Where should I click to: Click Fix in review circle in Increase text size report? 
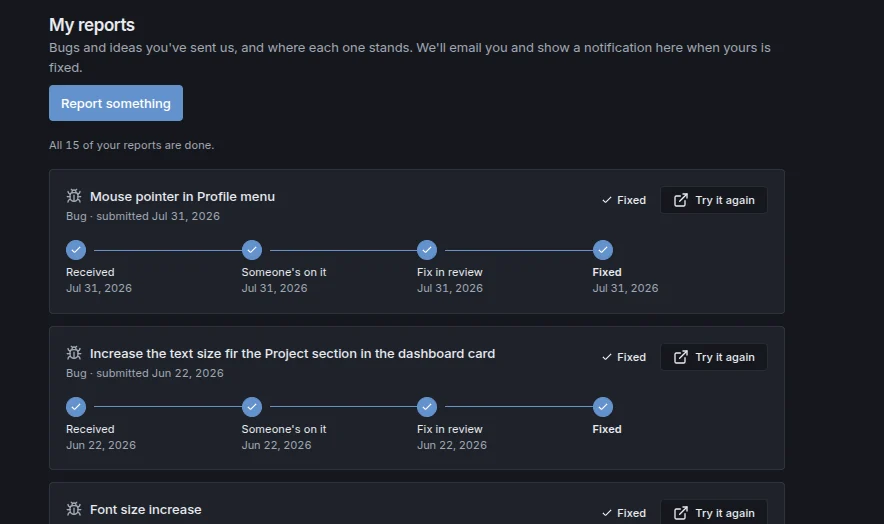427,407
